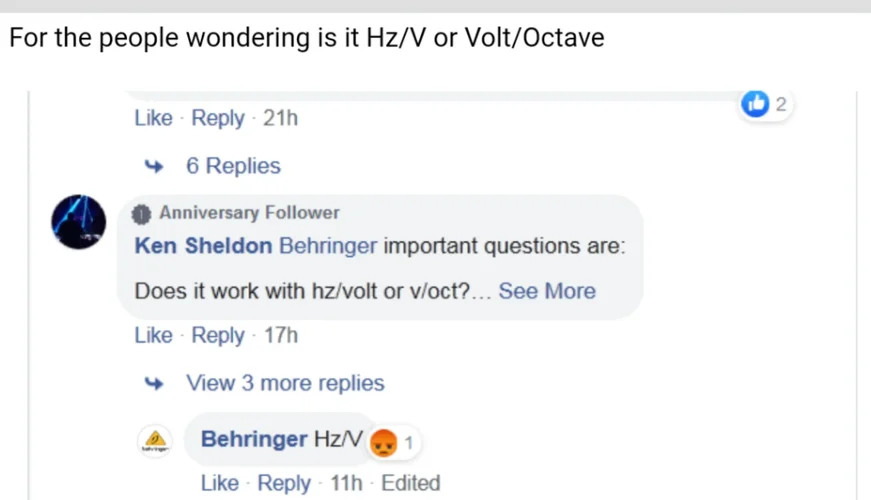Click the Behringer logo avatar
Screen dimensions: 871x500
[154, 441]
